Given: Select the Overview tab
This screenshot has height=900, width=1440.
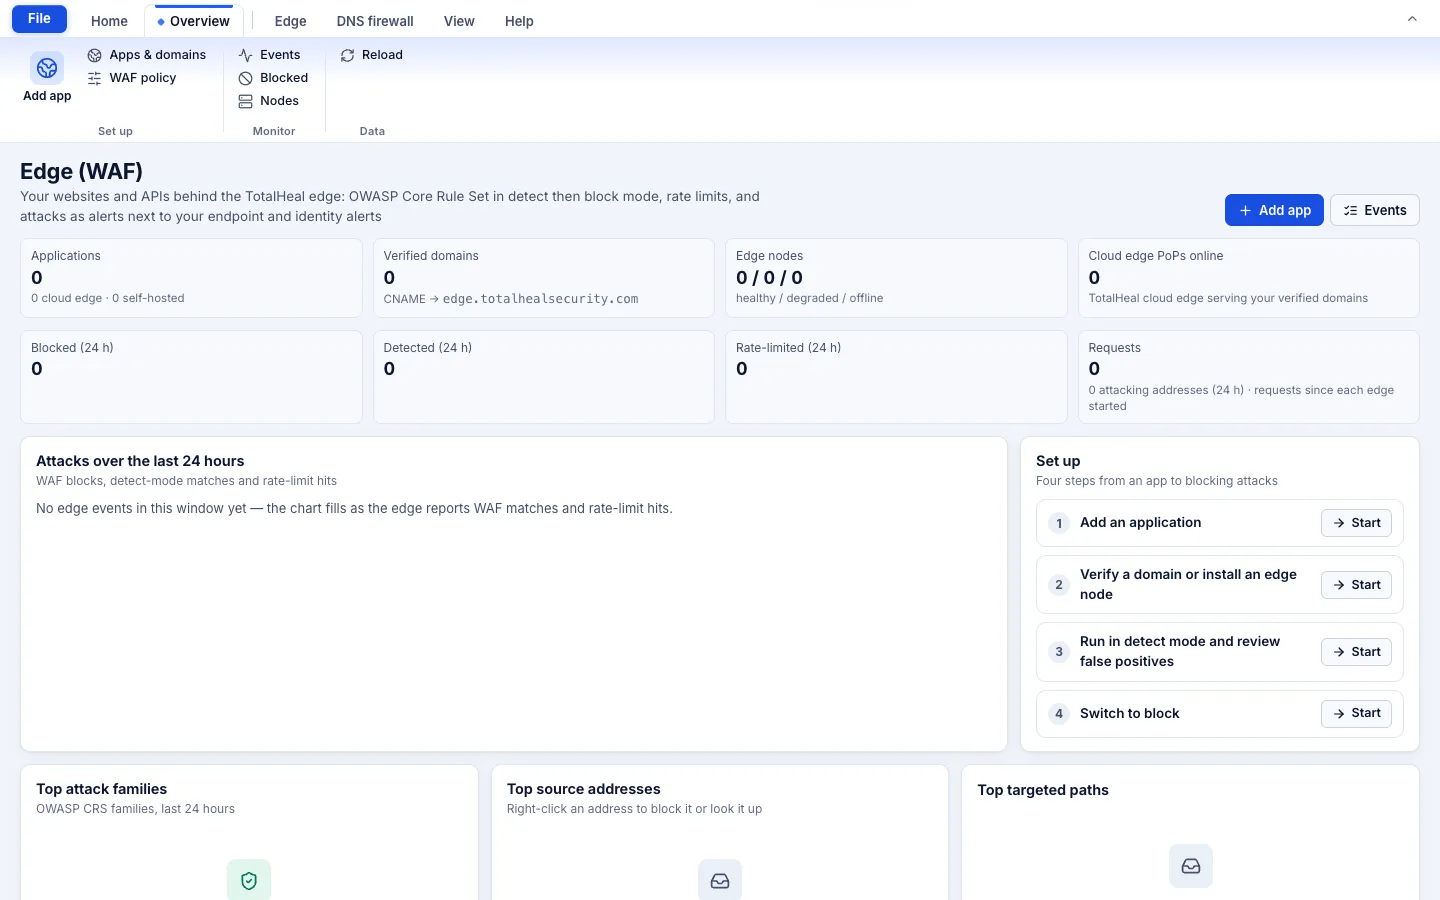Looking at the screenshot, I should [x=194, y=21].
